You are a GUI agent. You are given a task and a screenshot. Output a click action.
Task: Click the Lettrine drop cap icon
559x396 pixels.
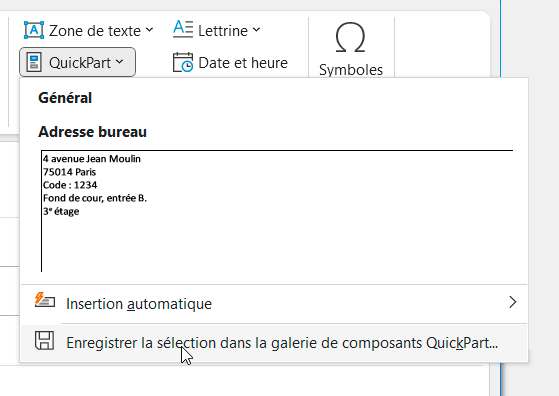[x=183, y=29]
